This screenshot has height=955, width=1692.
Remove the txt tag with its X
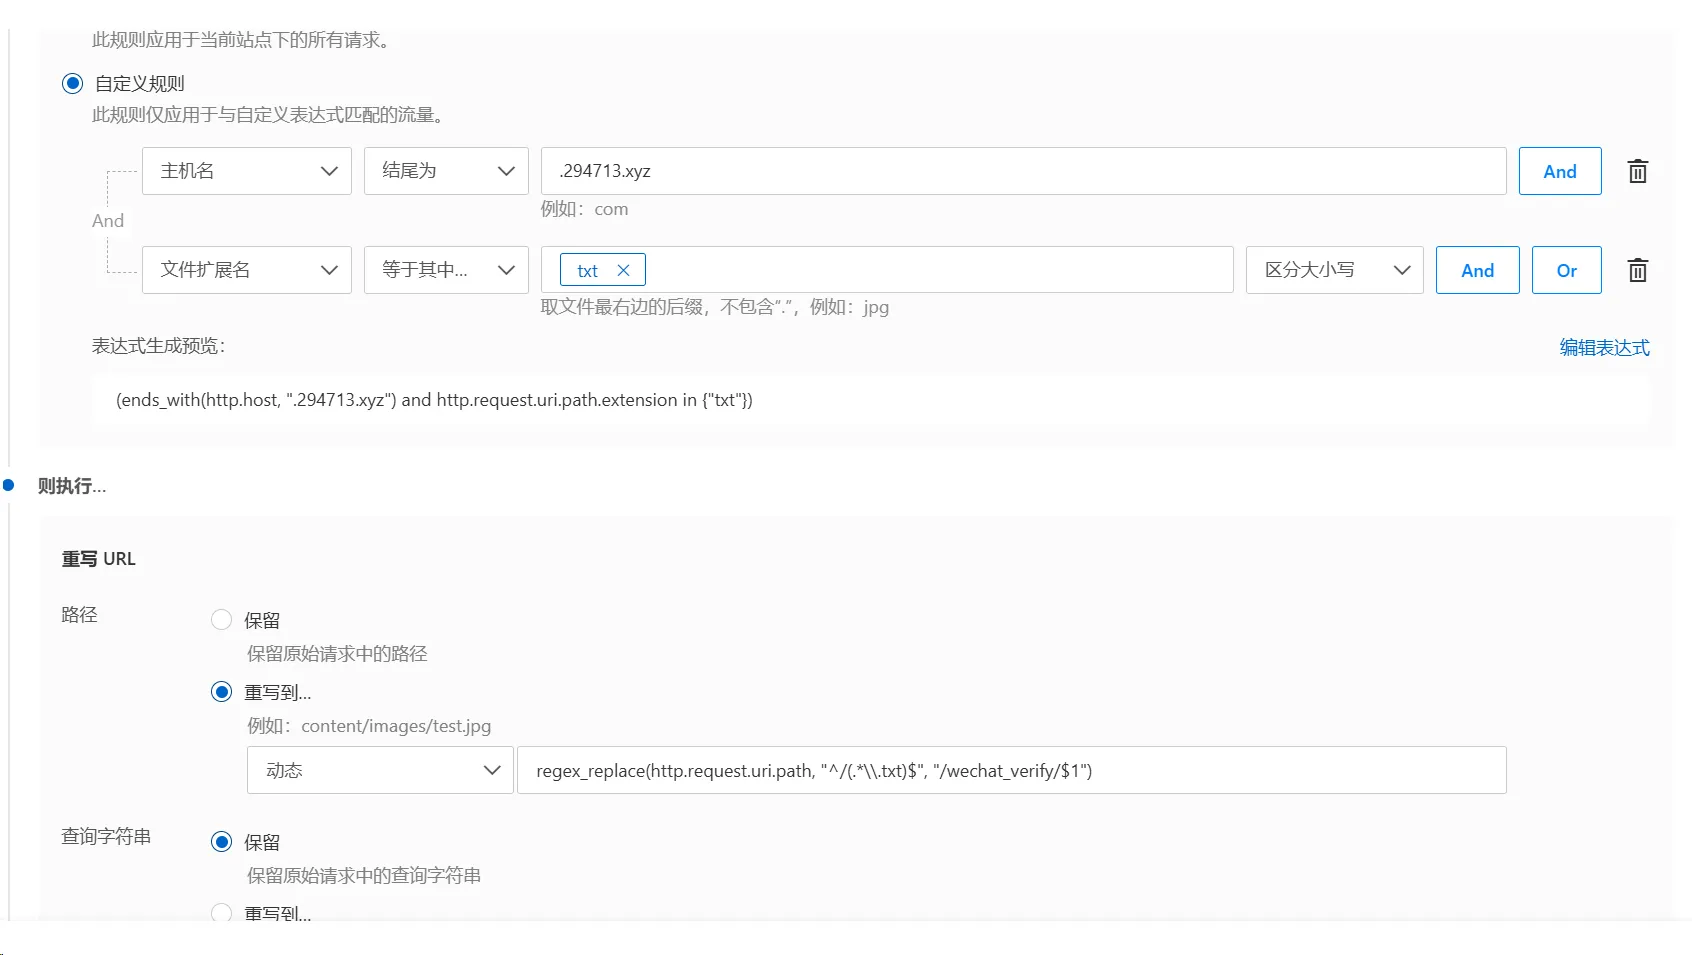[x=623, y=270]
